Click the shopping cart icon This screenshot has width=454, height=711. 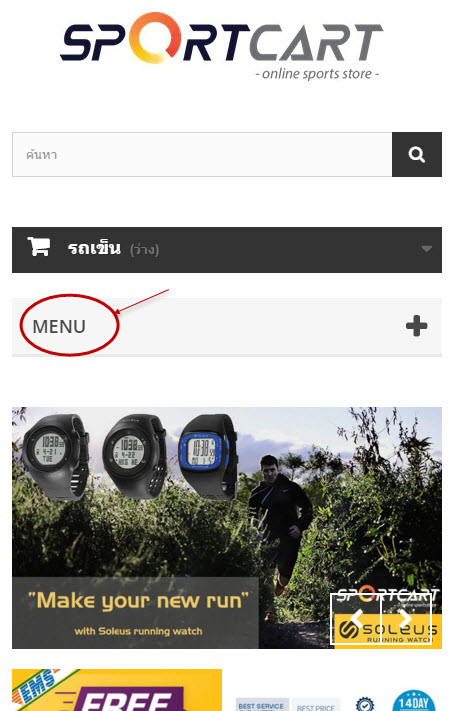tap(38, 247)
